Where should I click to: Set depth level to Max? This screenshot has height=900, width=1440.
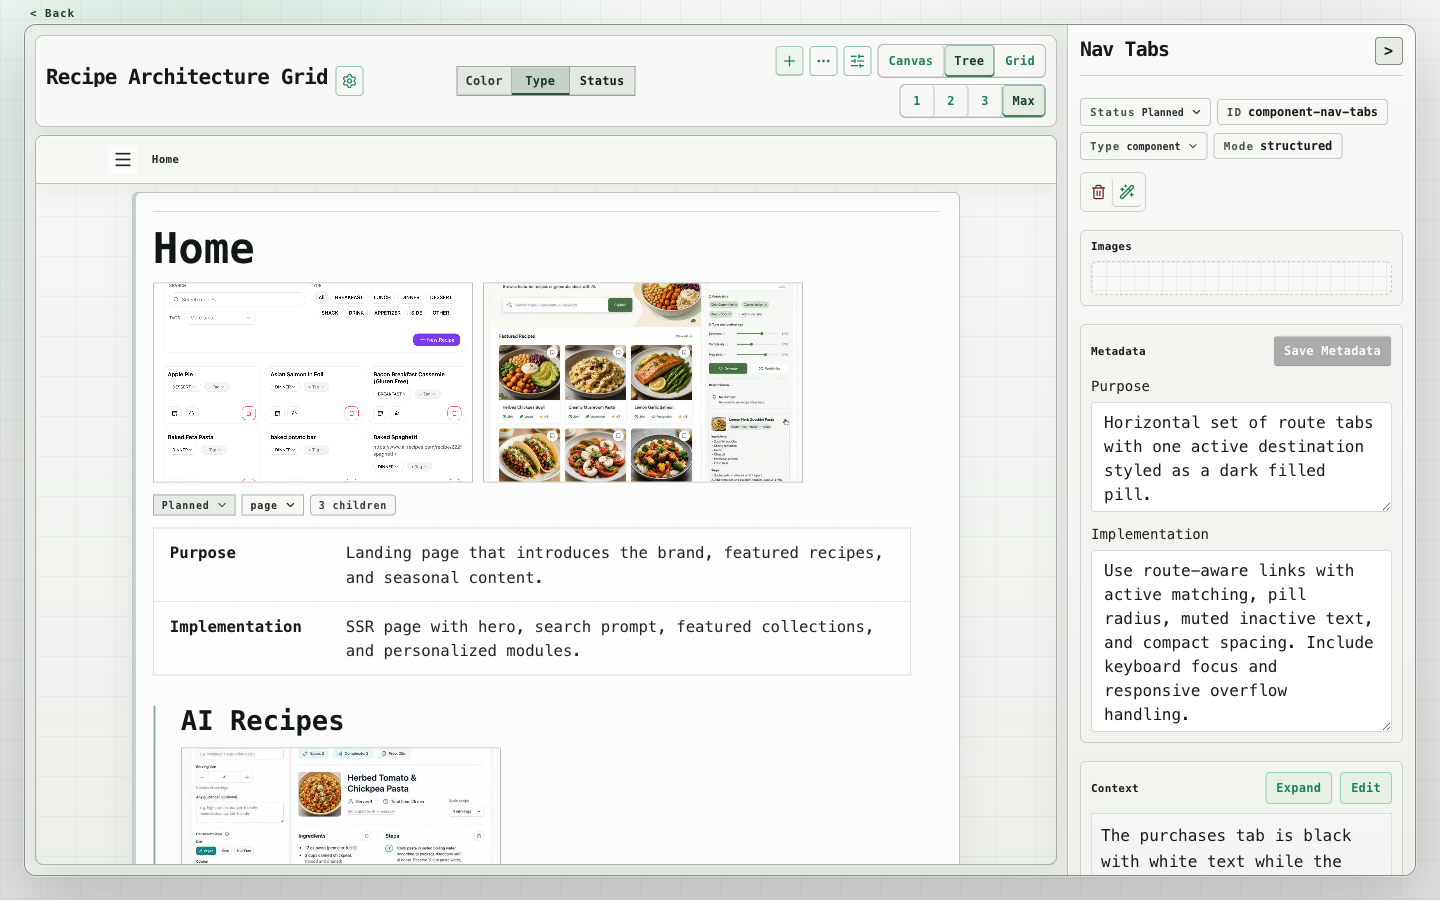[1024, 101]
